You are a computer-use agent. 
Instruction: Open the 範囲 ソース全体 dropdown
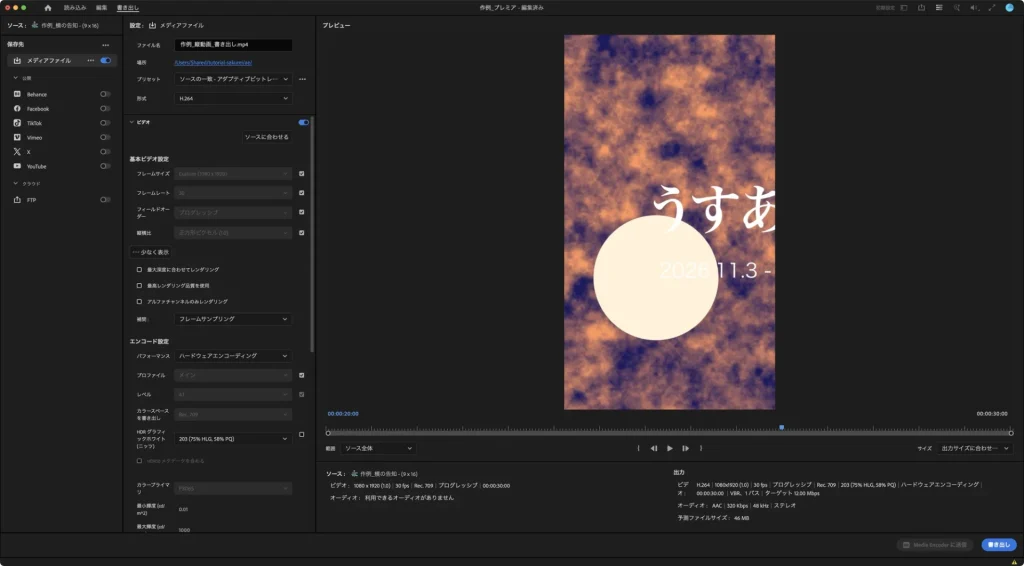click(378, 448)
